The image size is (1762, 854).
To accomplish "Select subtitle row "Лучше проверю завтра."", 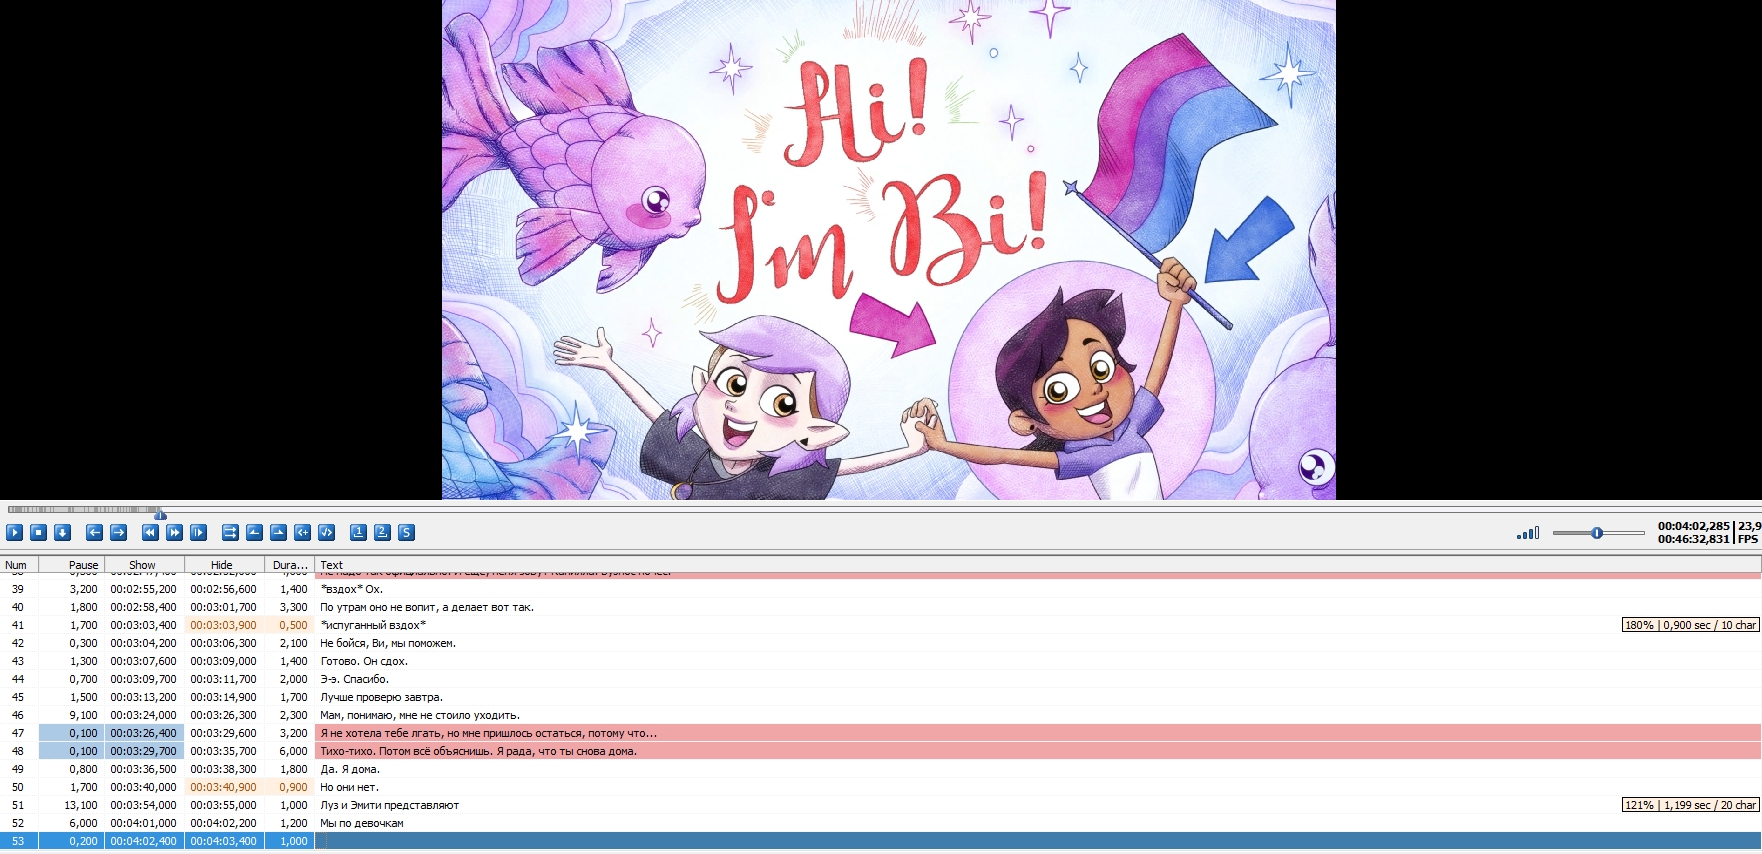I will [x=881, y=697].
